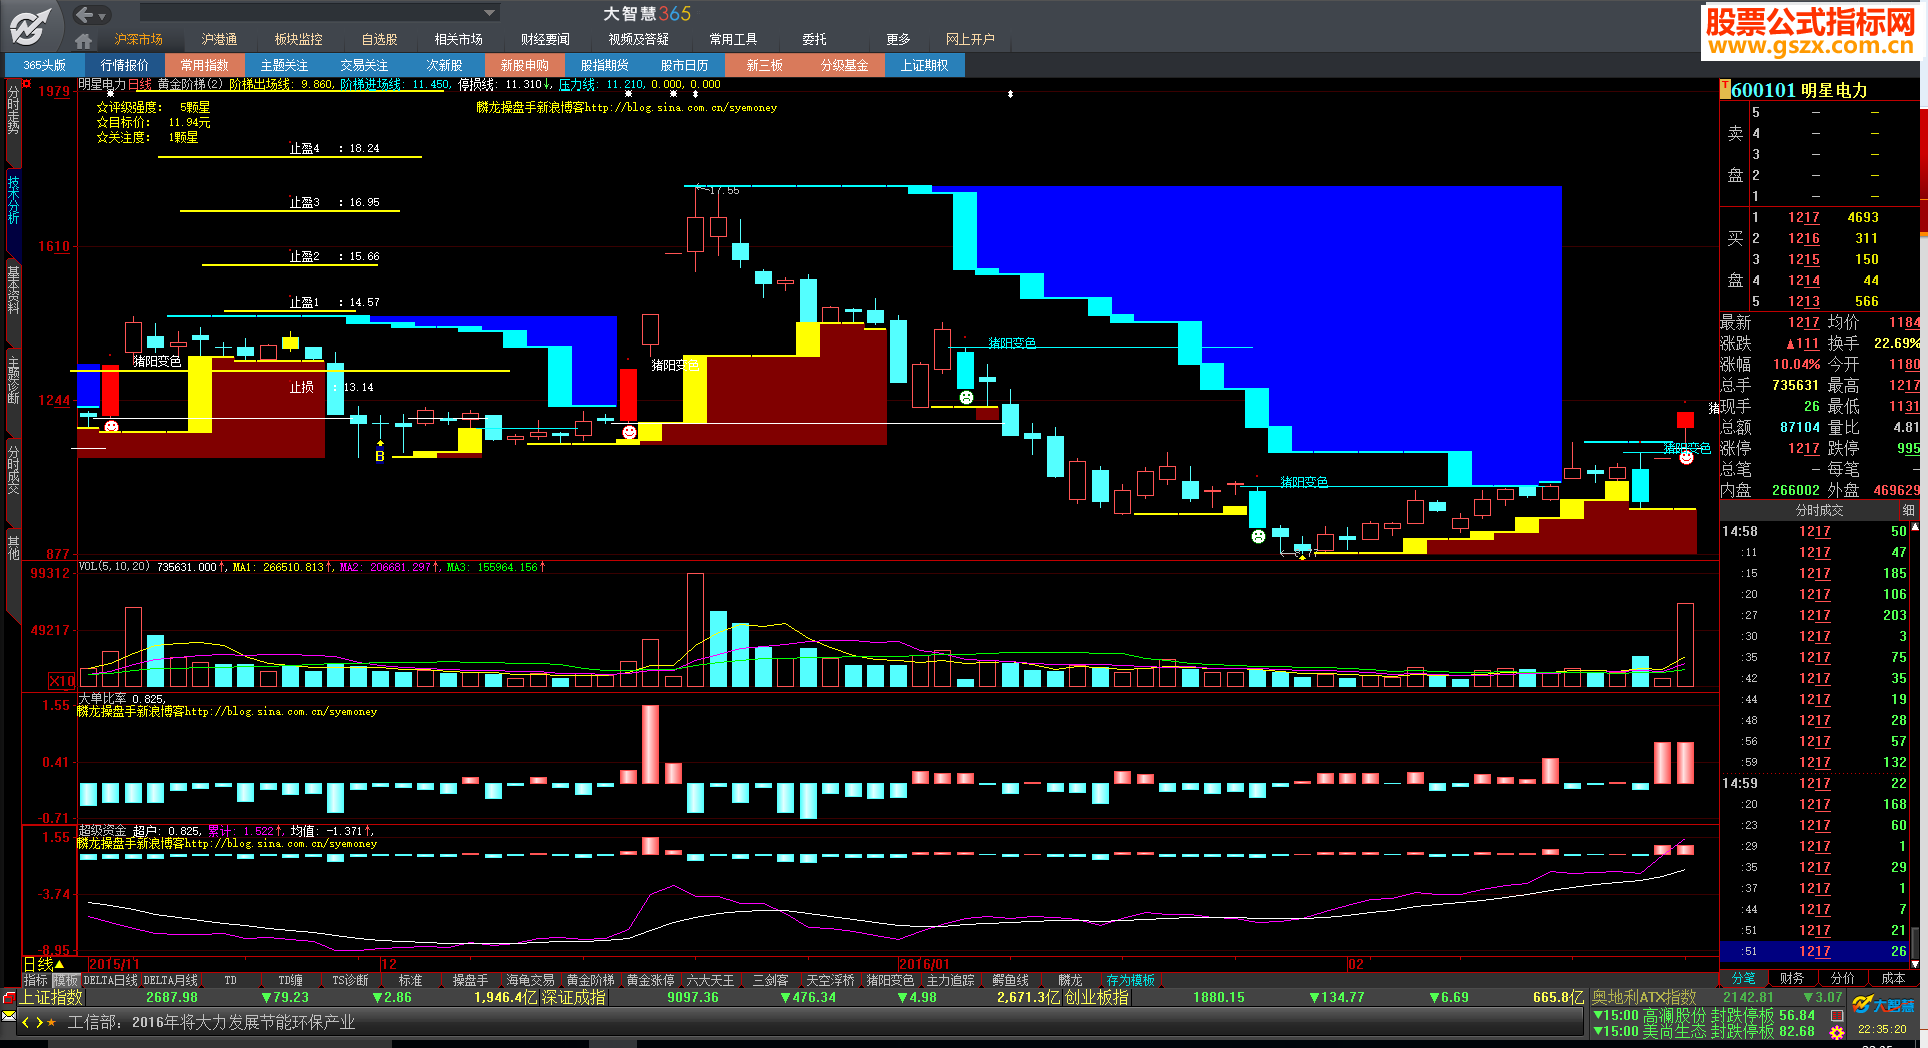Open the 常用工具 menu

(733, 39)
